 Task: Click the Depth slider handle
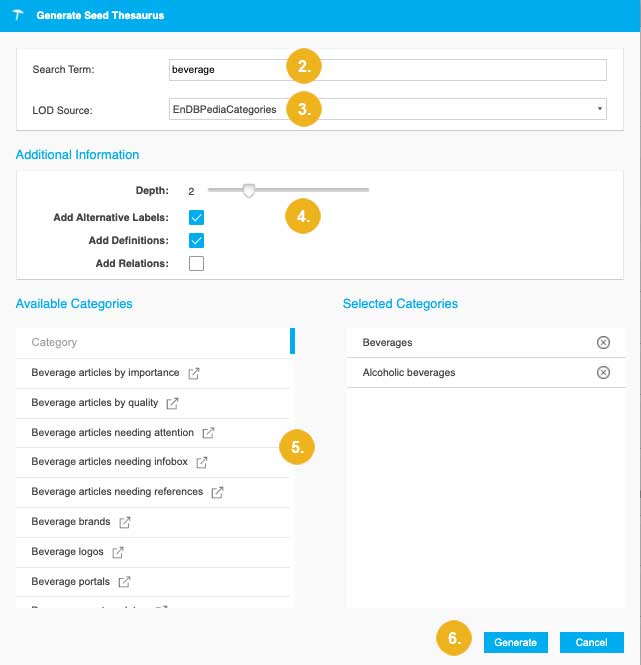click(x=249, y=190)
